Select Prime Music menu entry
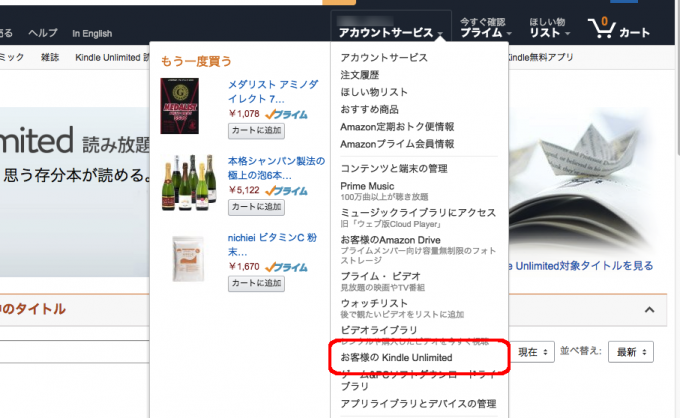Image resolution: width=680 pixels, height=418 pixels. coord(367,186)
